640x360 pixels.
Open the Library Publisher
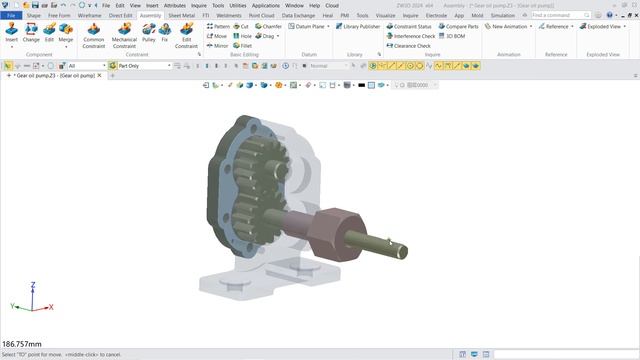point(358,26)
